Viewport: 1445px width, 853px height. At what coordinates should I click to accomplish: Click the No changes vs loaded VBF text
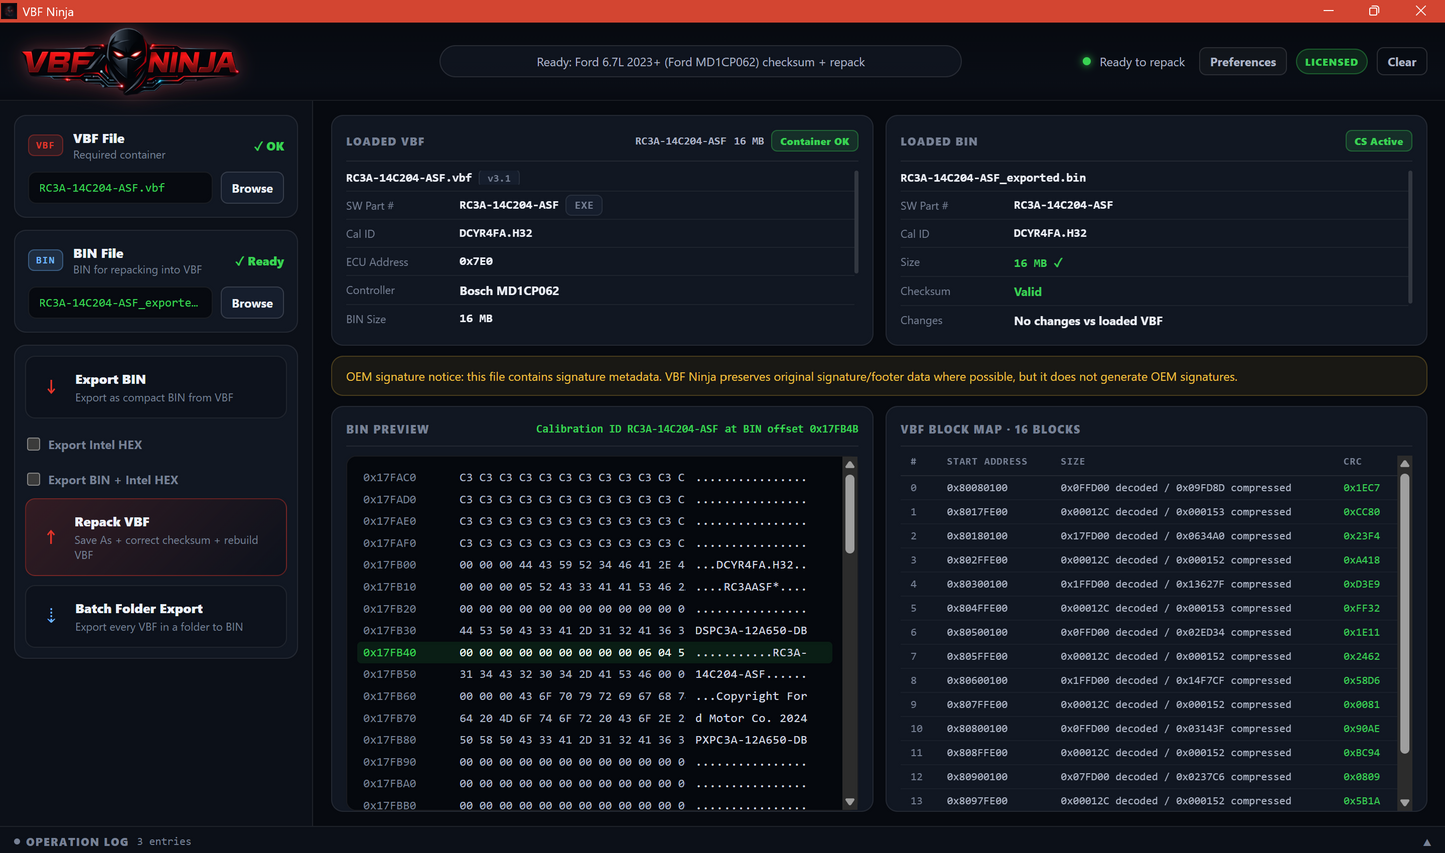pyautogui.click(x=1088, y=321)
